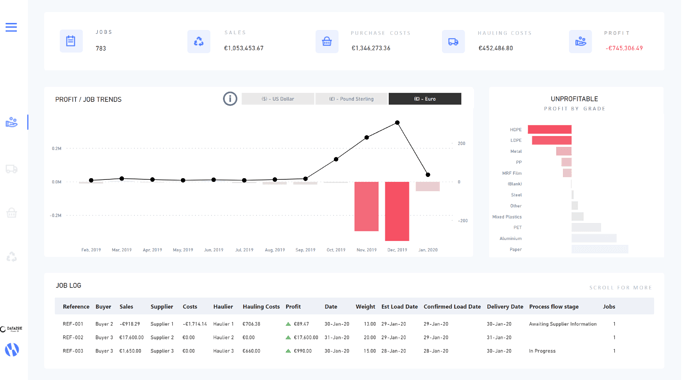
Task: Click green profit arrow for REF-001
Action: pos(288,324)
